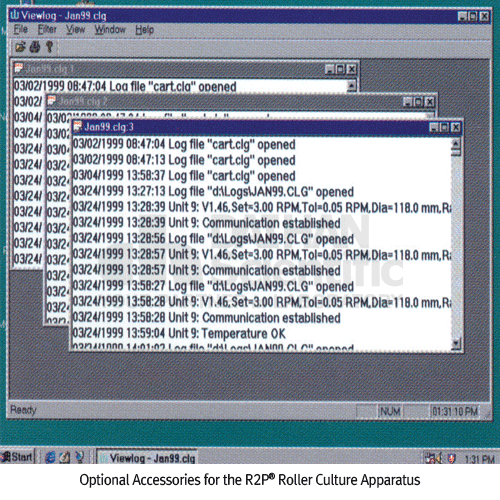Image resolution: width=500 pixels, height=500 pixels.
Task: Click the Open log file toolbar icon
Action: [x=20, y=47]
